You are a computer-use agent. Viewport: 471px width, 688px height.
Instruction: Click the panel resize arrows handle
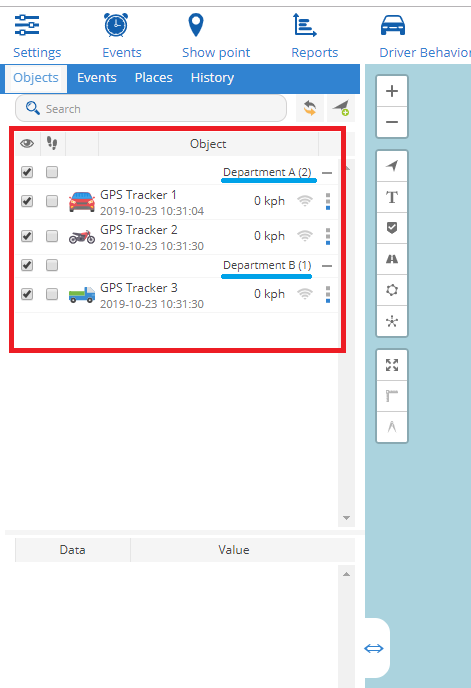click(x=374, y=648)
